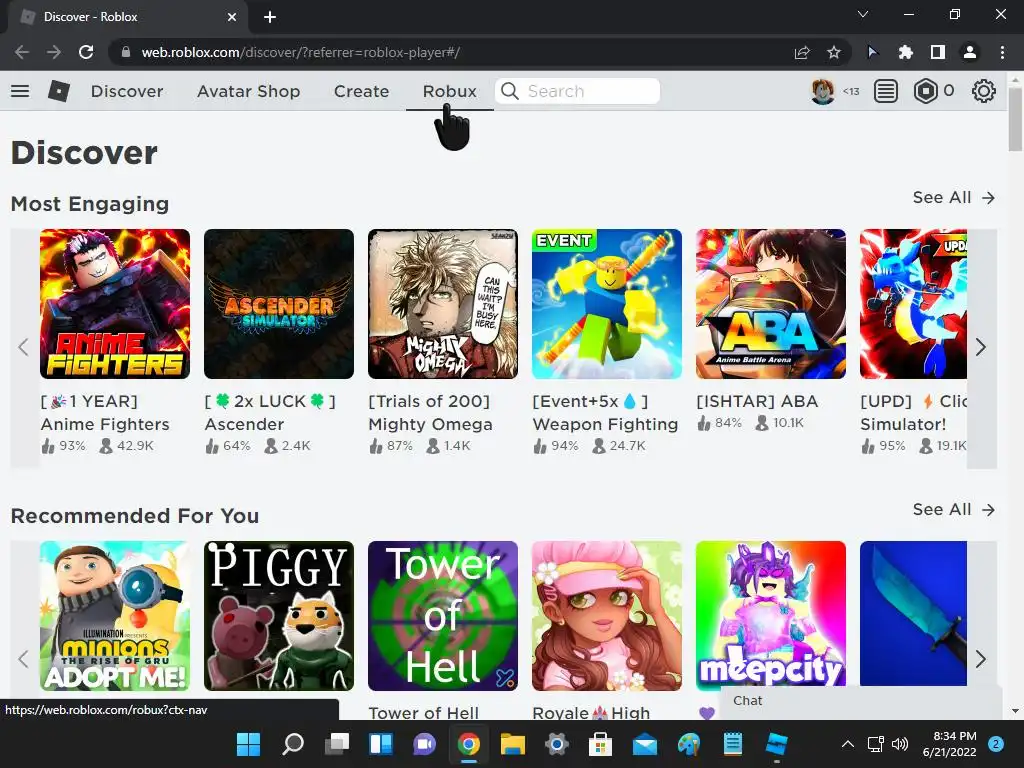The image size is (1024, 768).
Task: See All Recommended For You games
Action: click(x=953, y=509)
